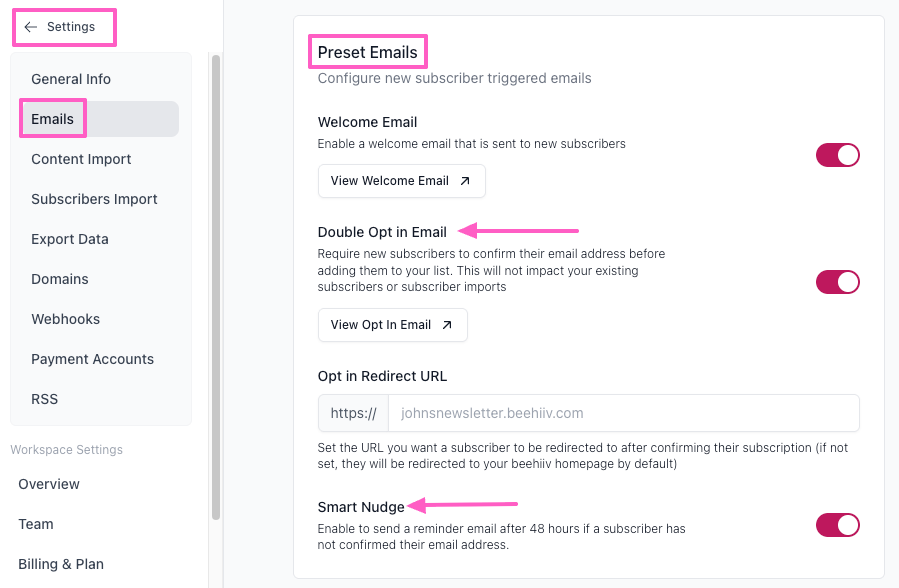The width and height of the screenshot is (899, 588).
Task: Click the external-link arrow on View Welcome Email
Action: (x=465, y=181)
